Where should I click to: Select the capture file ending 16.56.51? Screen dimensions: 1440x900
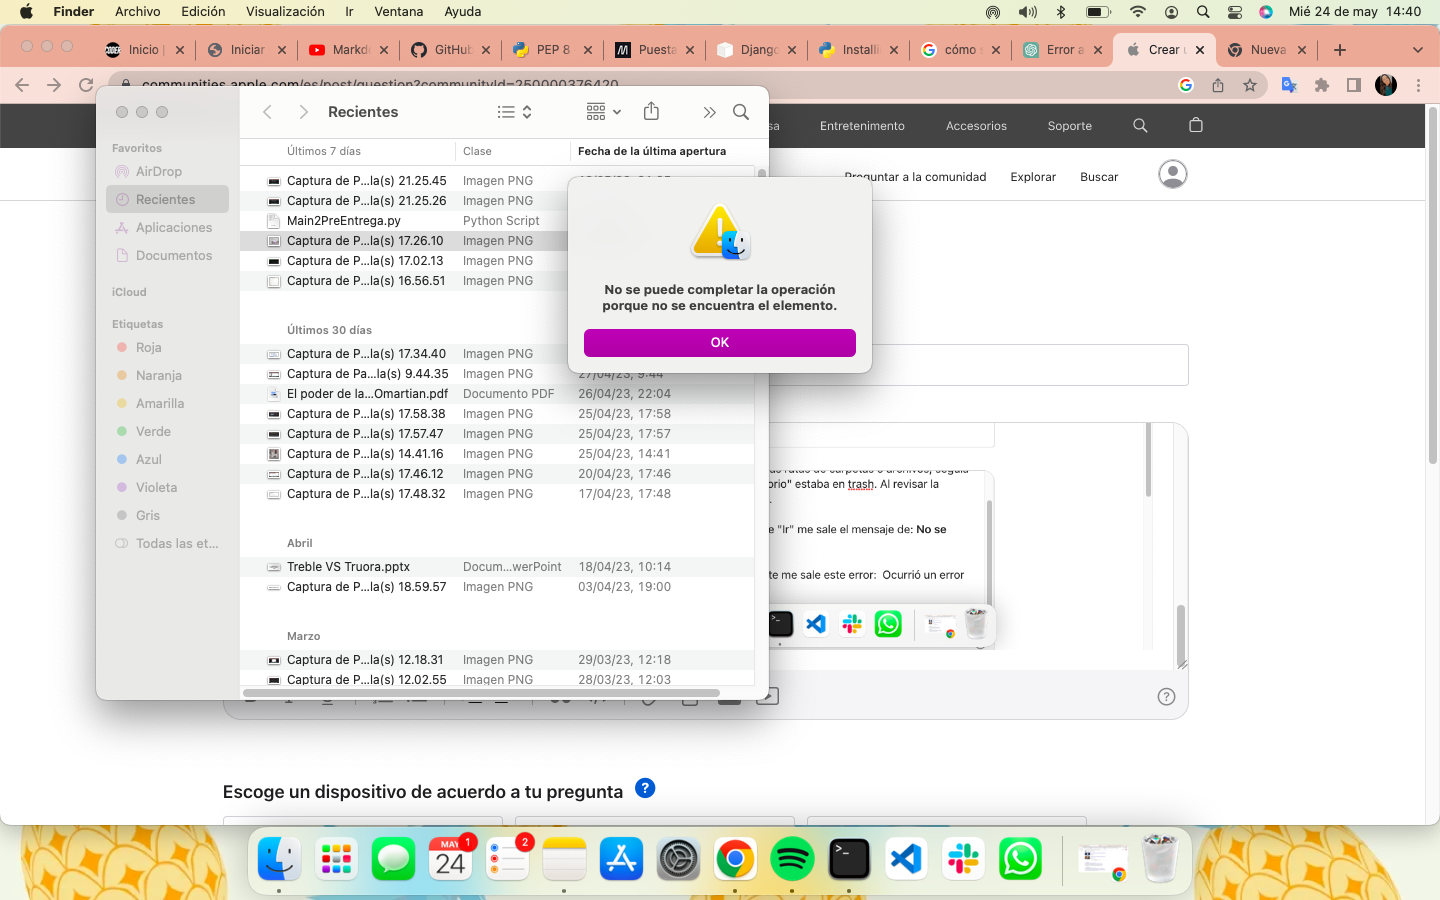point(366,281)
